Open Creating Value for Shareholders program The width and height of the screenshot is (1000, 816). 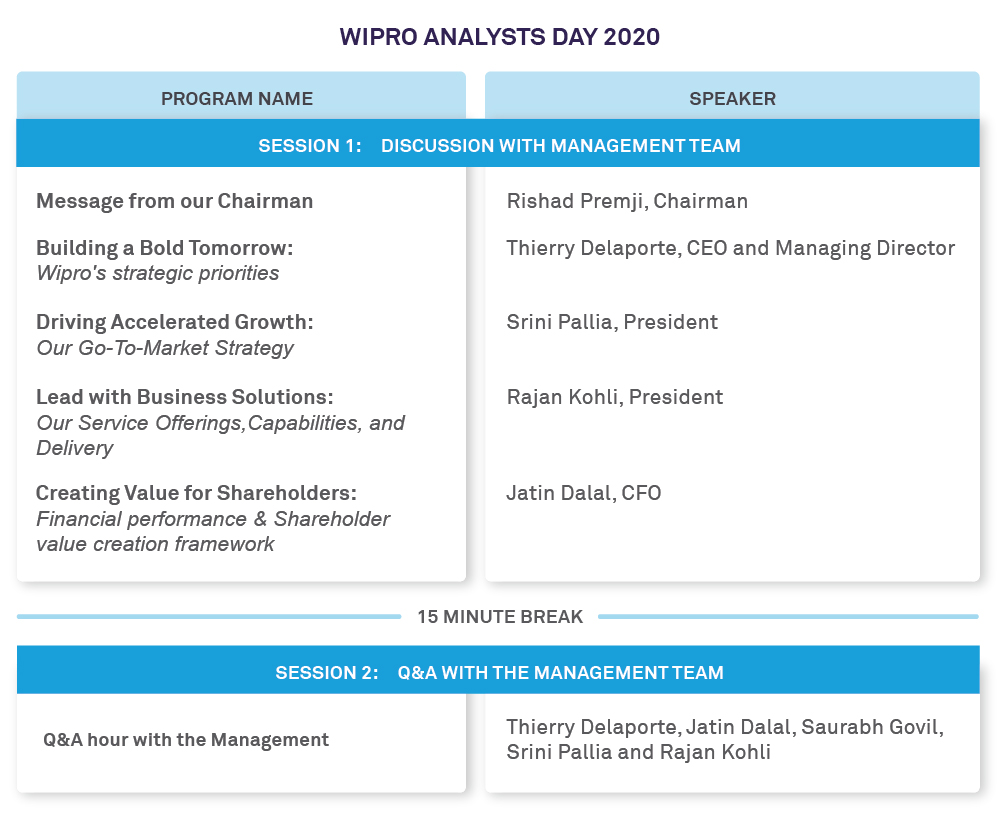click(196, 493)
